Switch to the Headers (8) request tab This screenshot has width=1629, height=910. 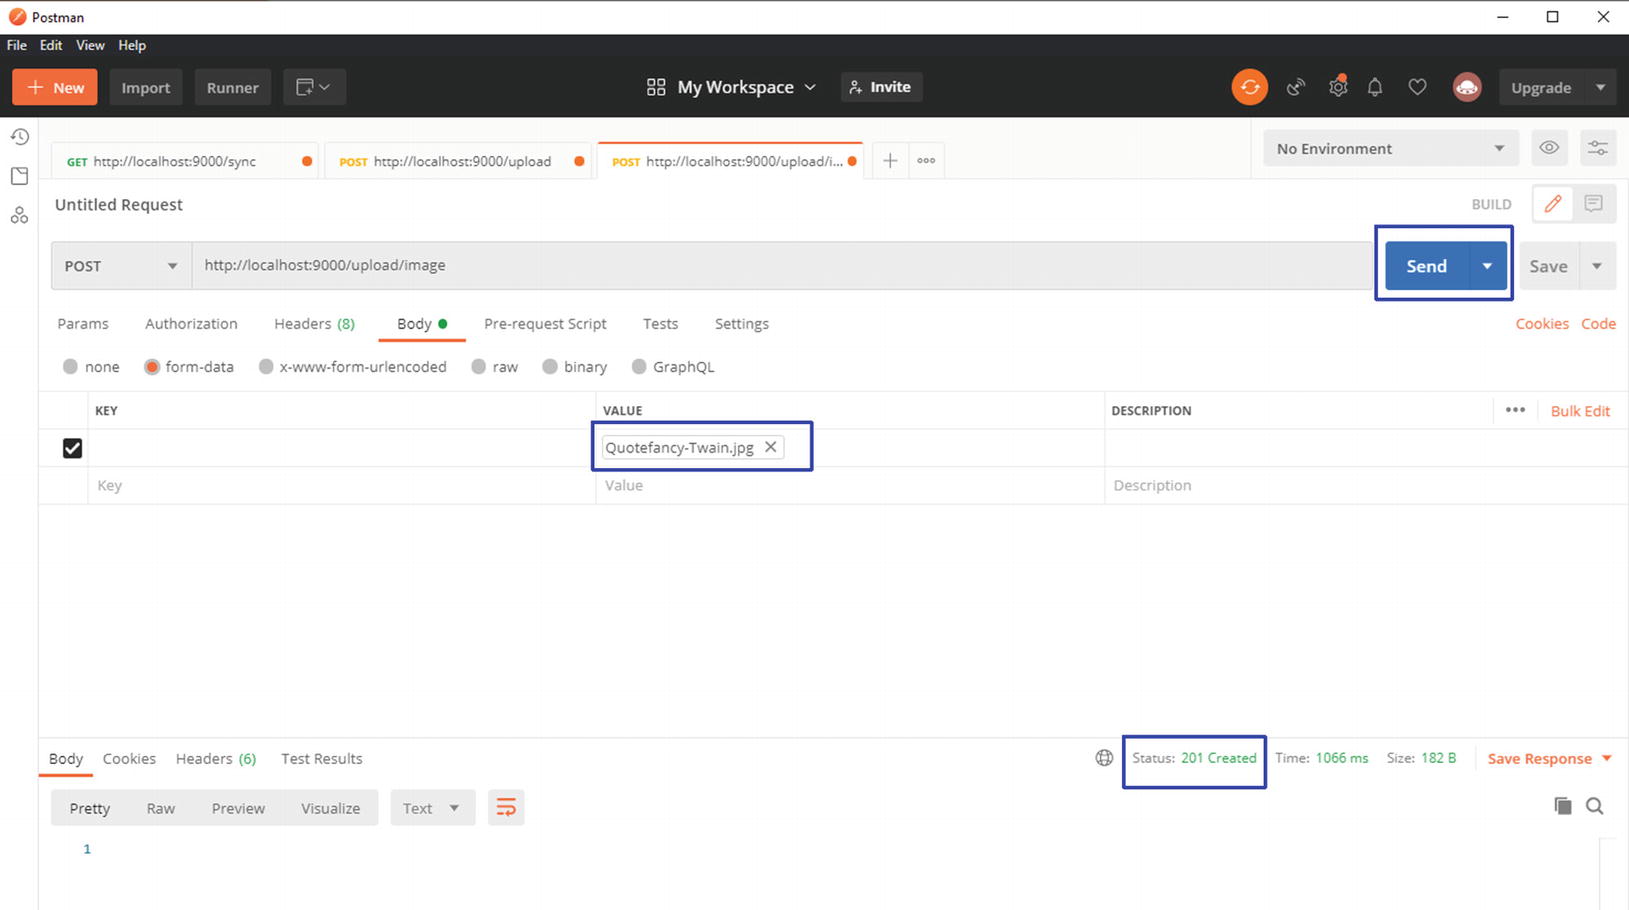click(314, 324)
